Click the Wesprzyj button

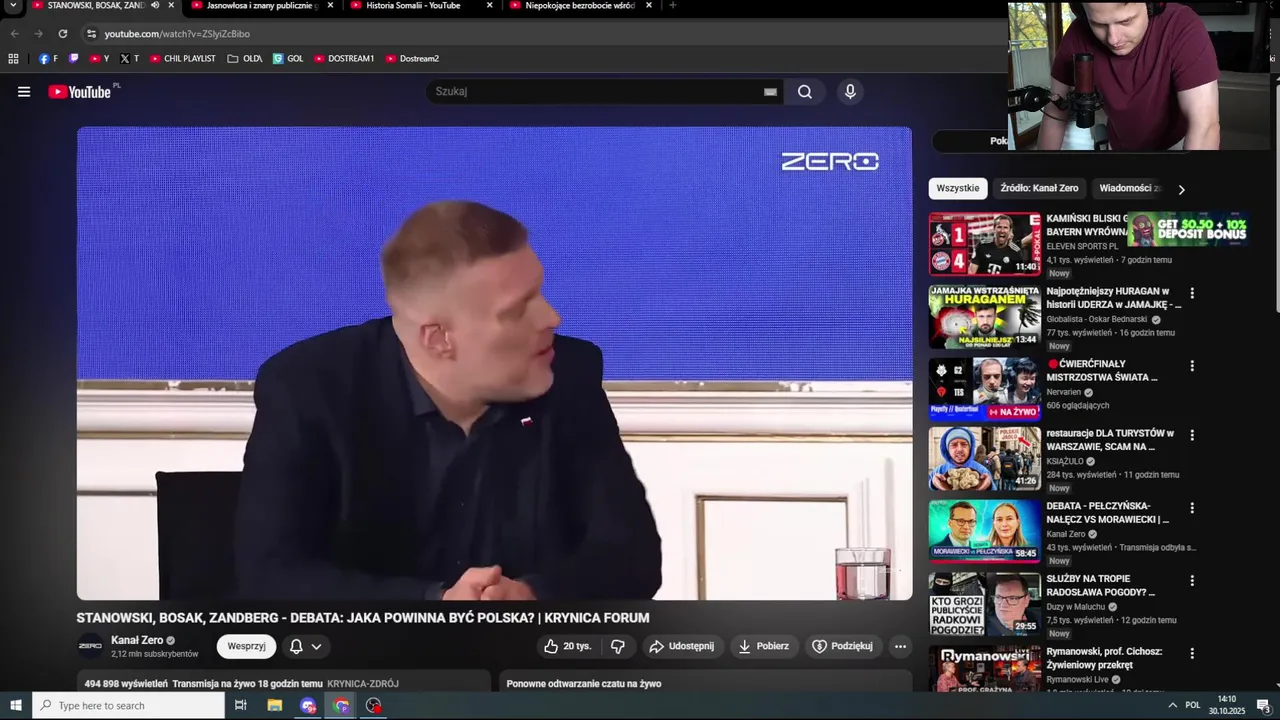(x=246, y=646)
